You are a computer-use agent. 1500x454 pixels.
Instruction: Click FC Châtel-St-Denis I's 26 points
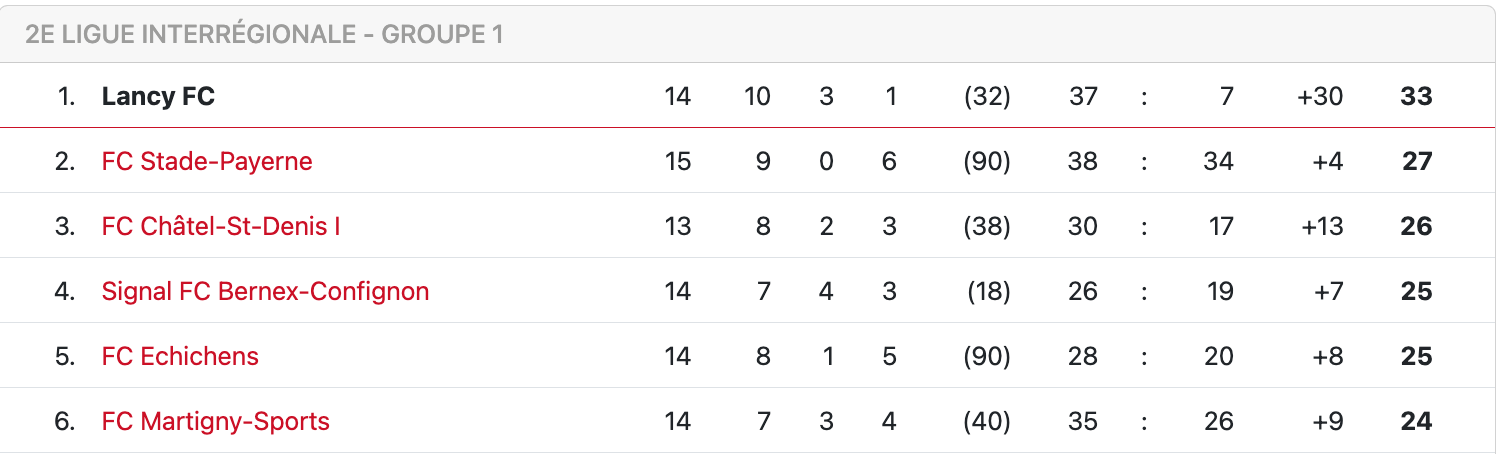[1417, 226]
